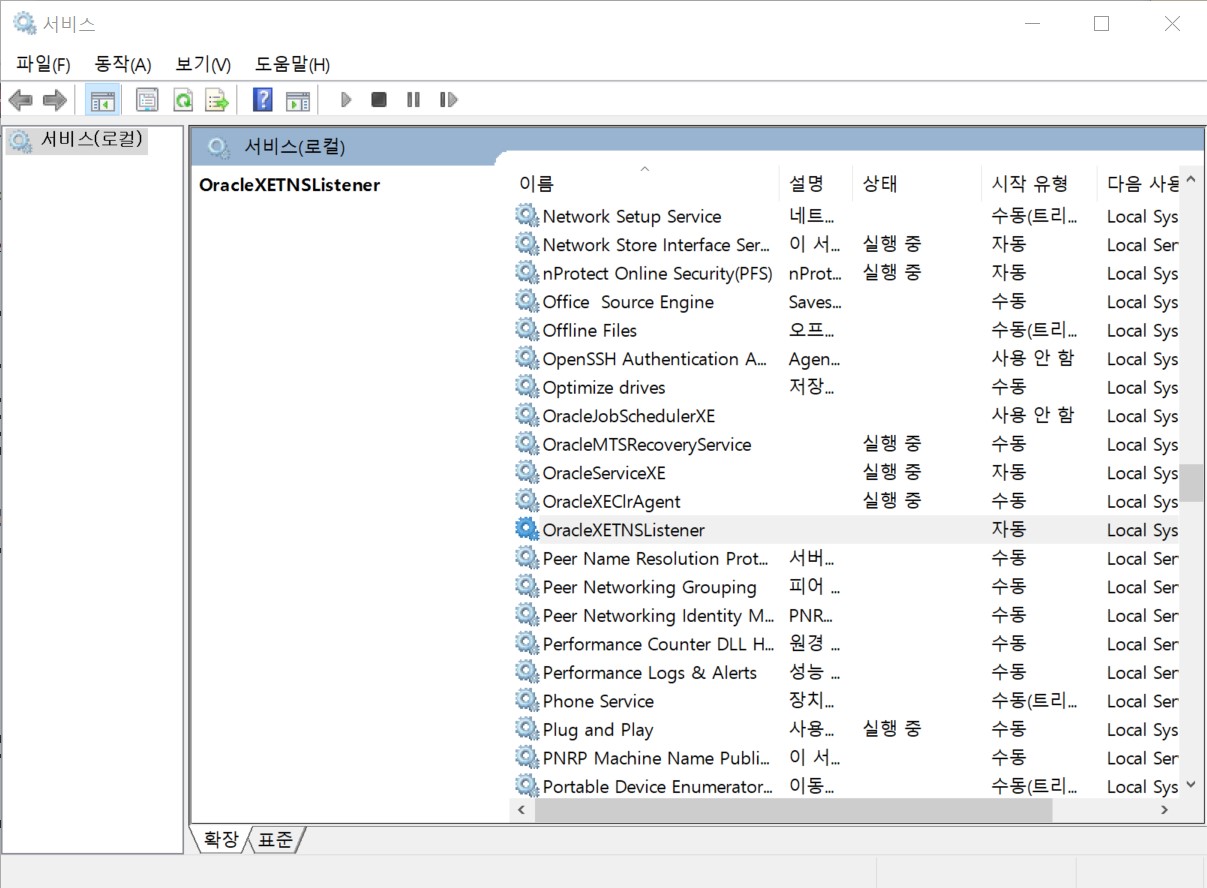The height and width of the screenshot is (888, 1207).
Task: Open the 파일(F) menu
Action: pyautogui.click(x=43, y=64)
